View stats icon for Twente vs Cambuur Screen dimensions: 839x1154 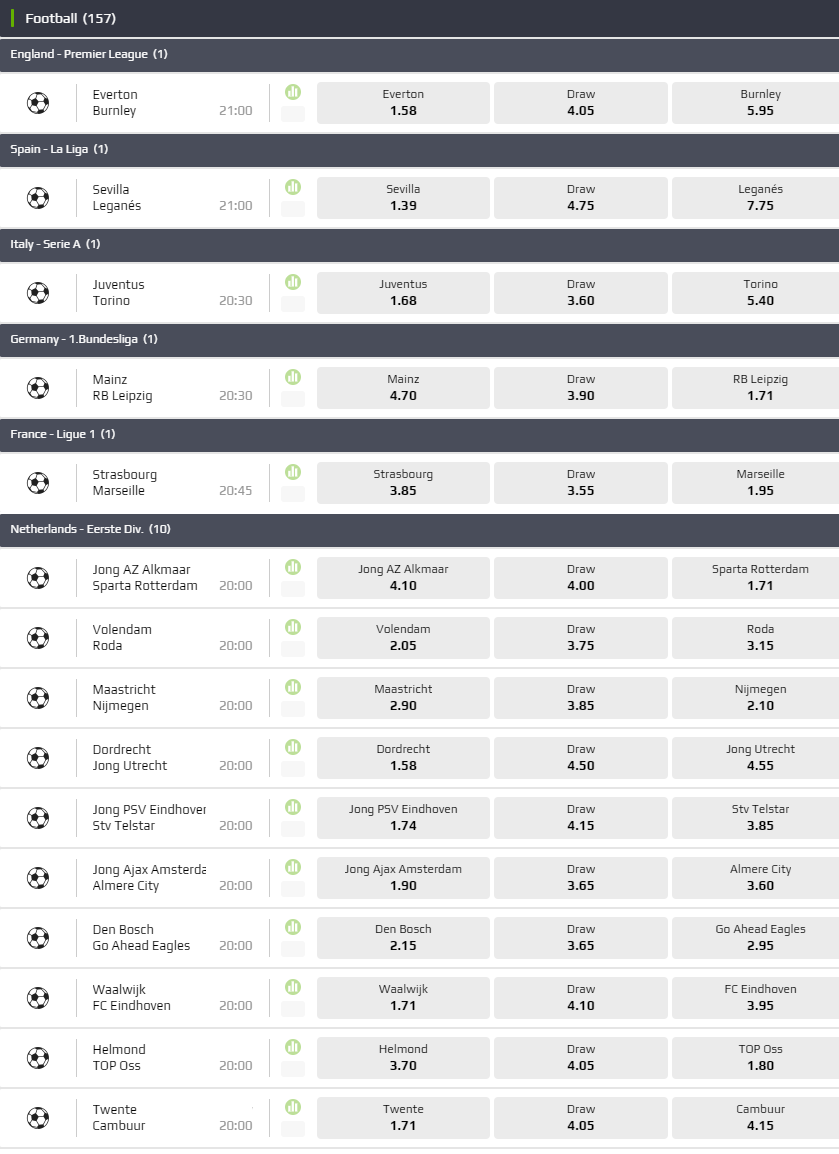pos(293,1106)
